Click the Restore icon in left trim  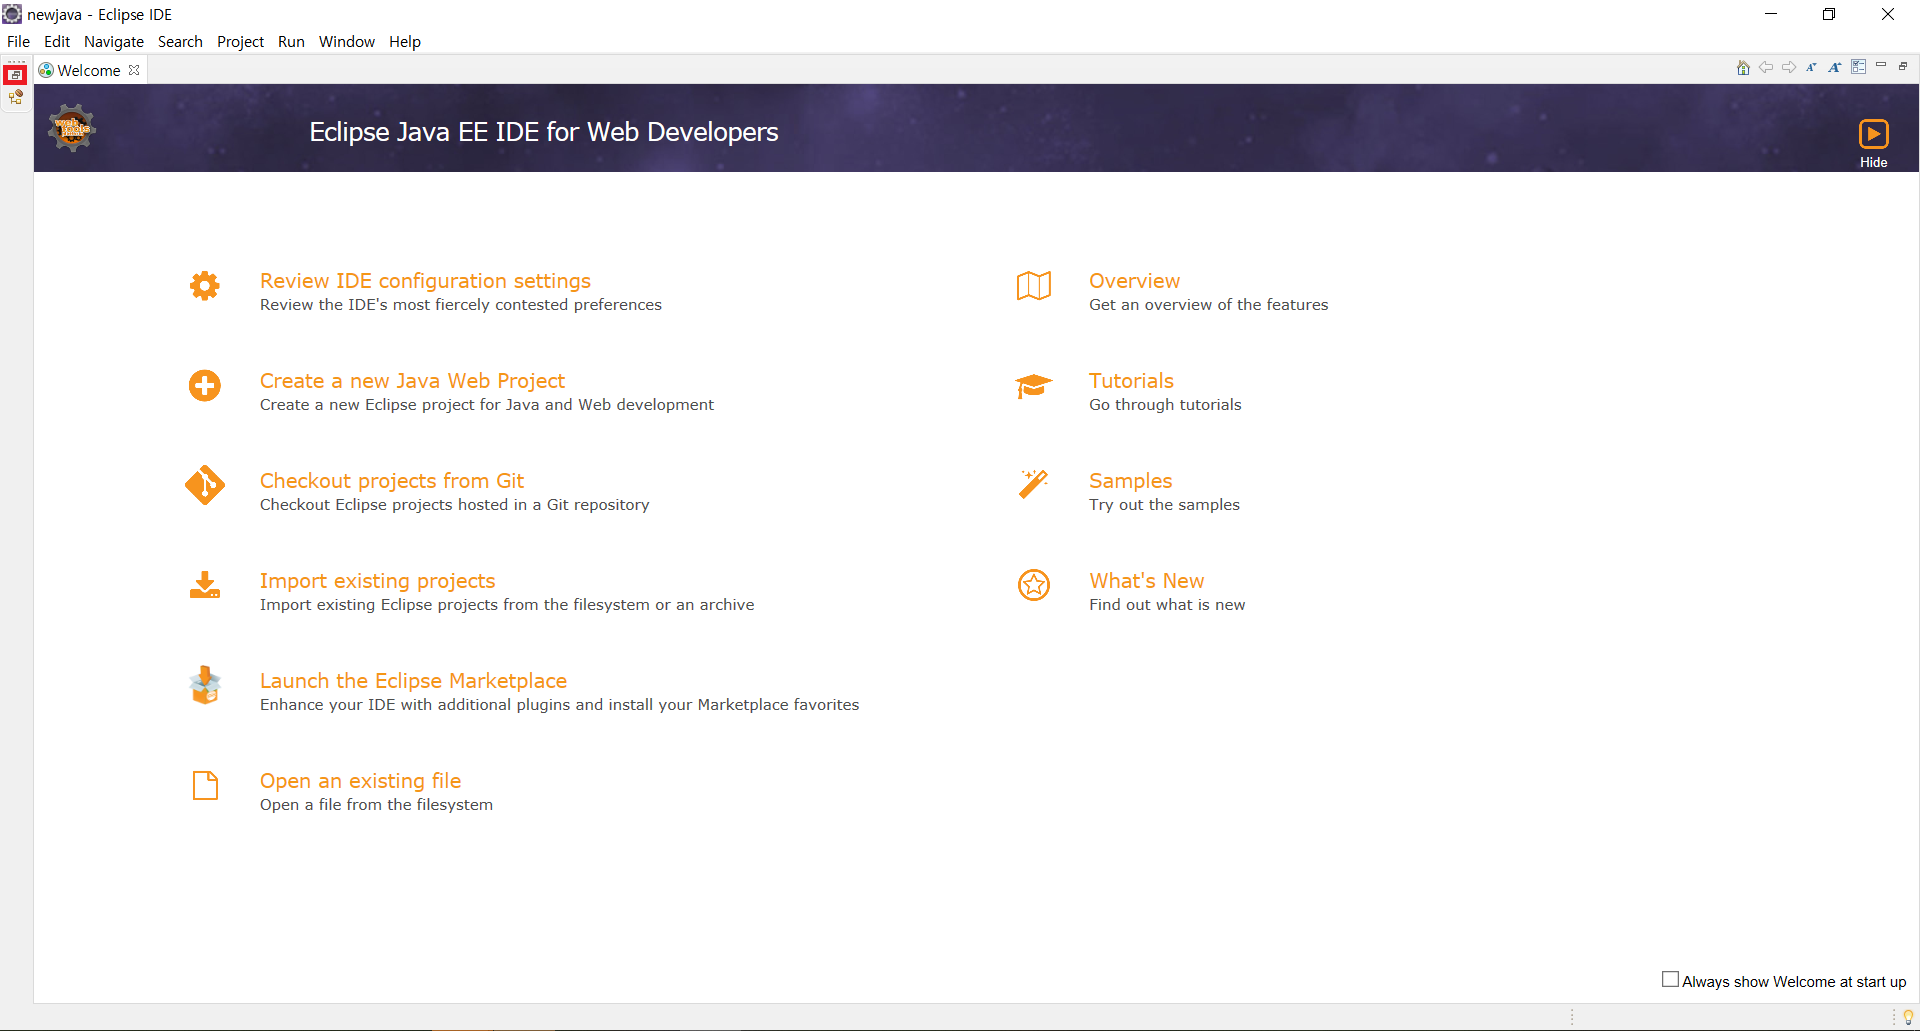pos(15,75)
